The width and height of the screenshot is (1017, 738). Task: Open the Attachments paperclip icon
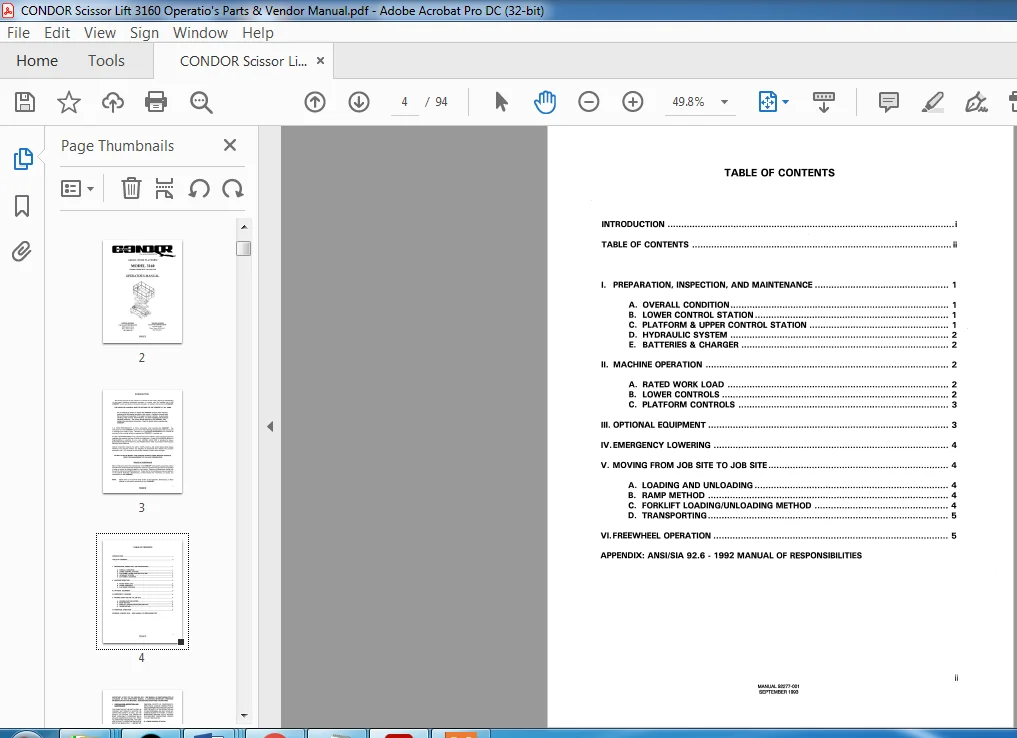[x=21, y=251]
